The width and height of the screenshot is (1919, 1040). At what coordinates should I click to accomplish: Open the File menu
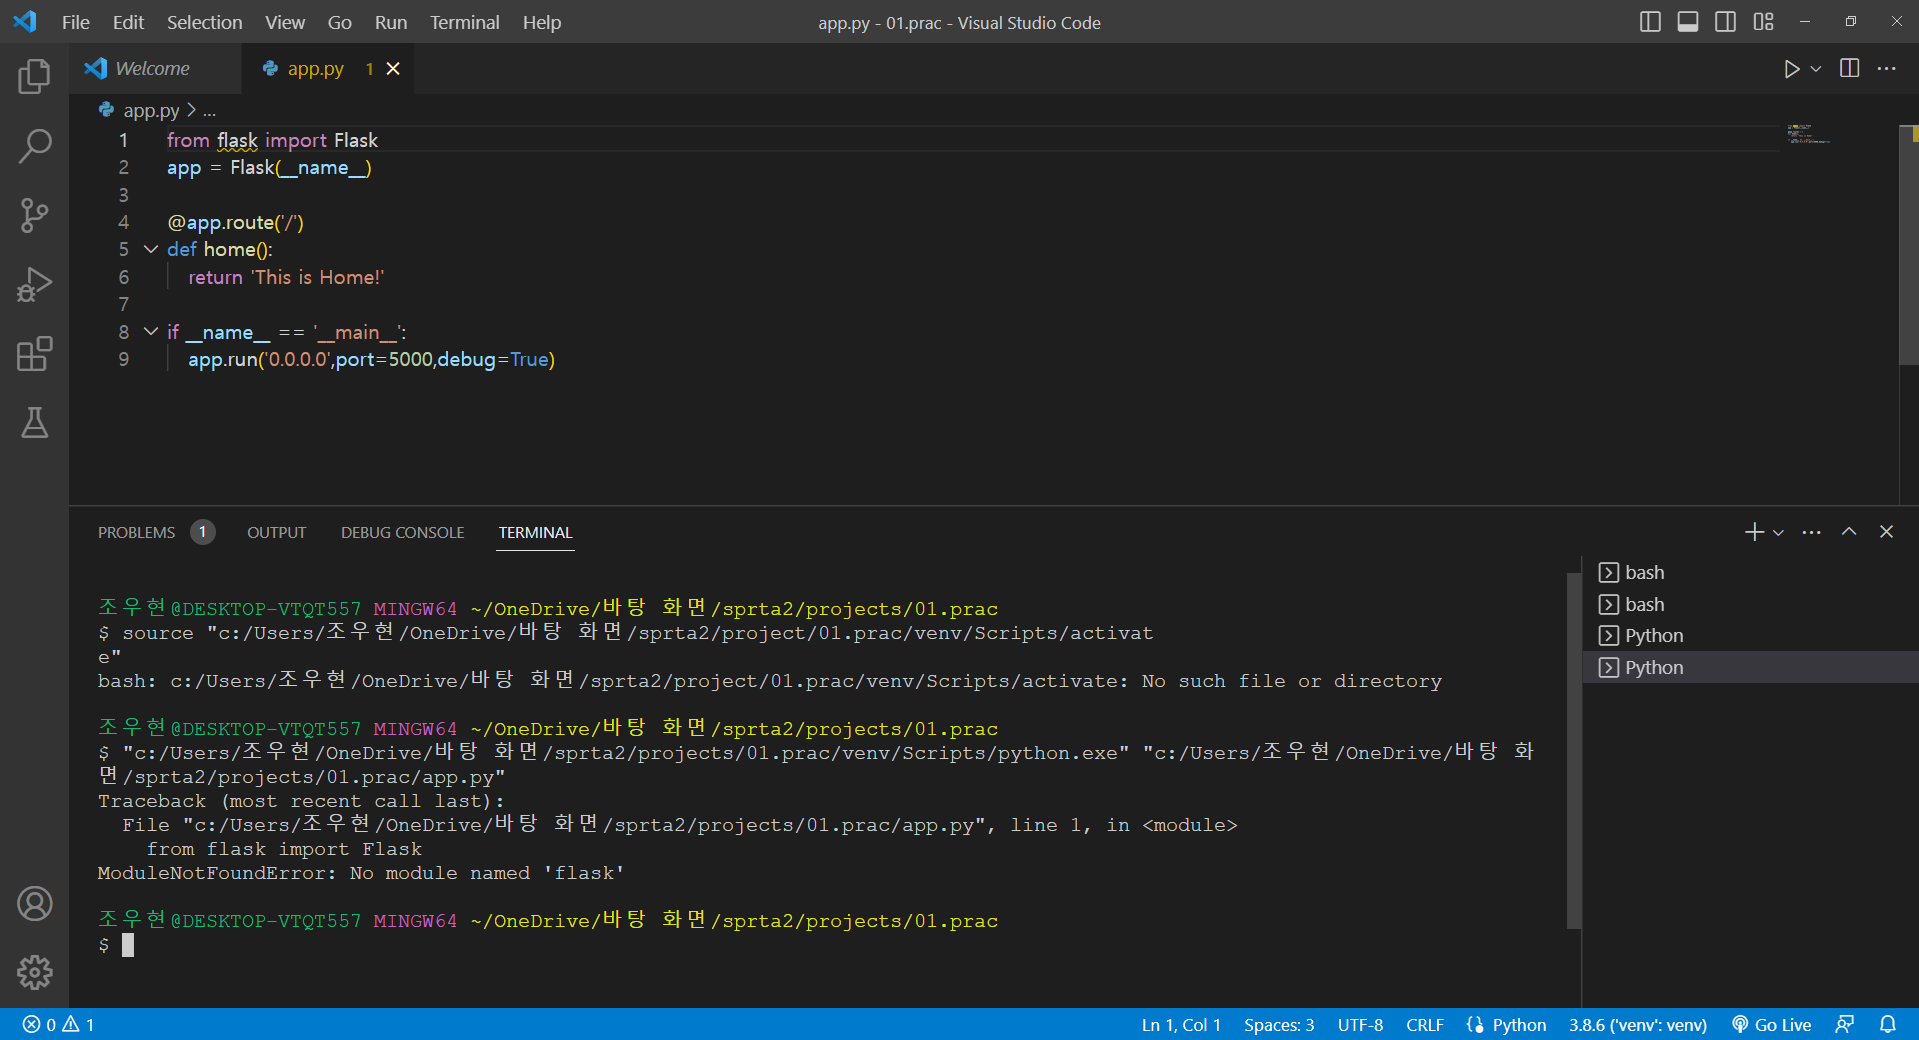pos(76,22)
